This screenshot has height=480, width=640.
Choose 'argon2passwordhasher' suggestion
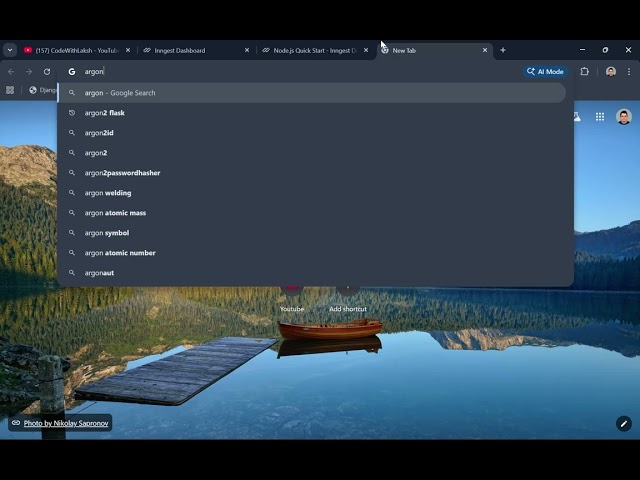pyautogui.click(x=312, y=173)
